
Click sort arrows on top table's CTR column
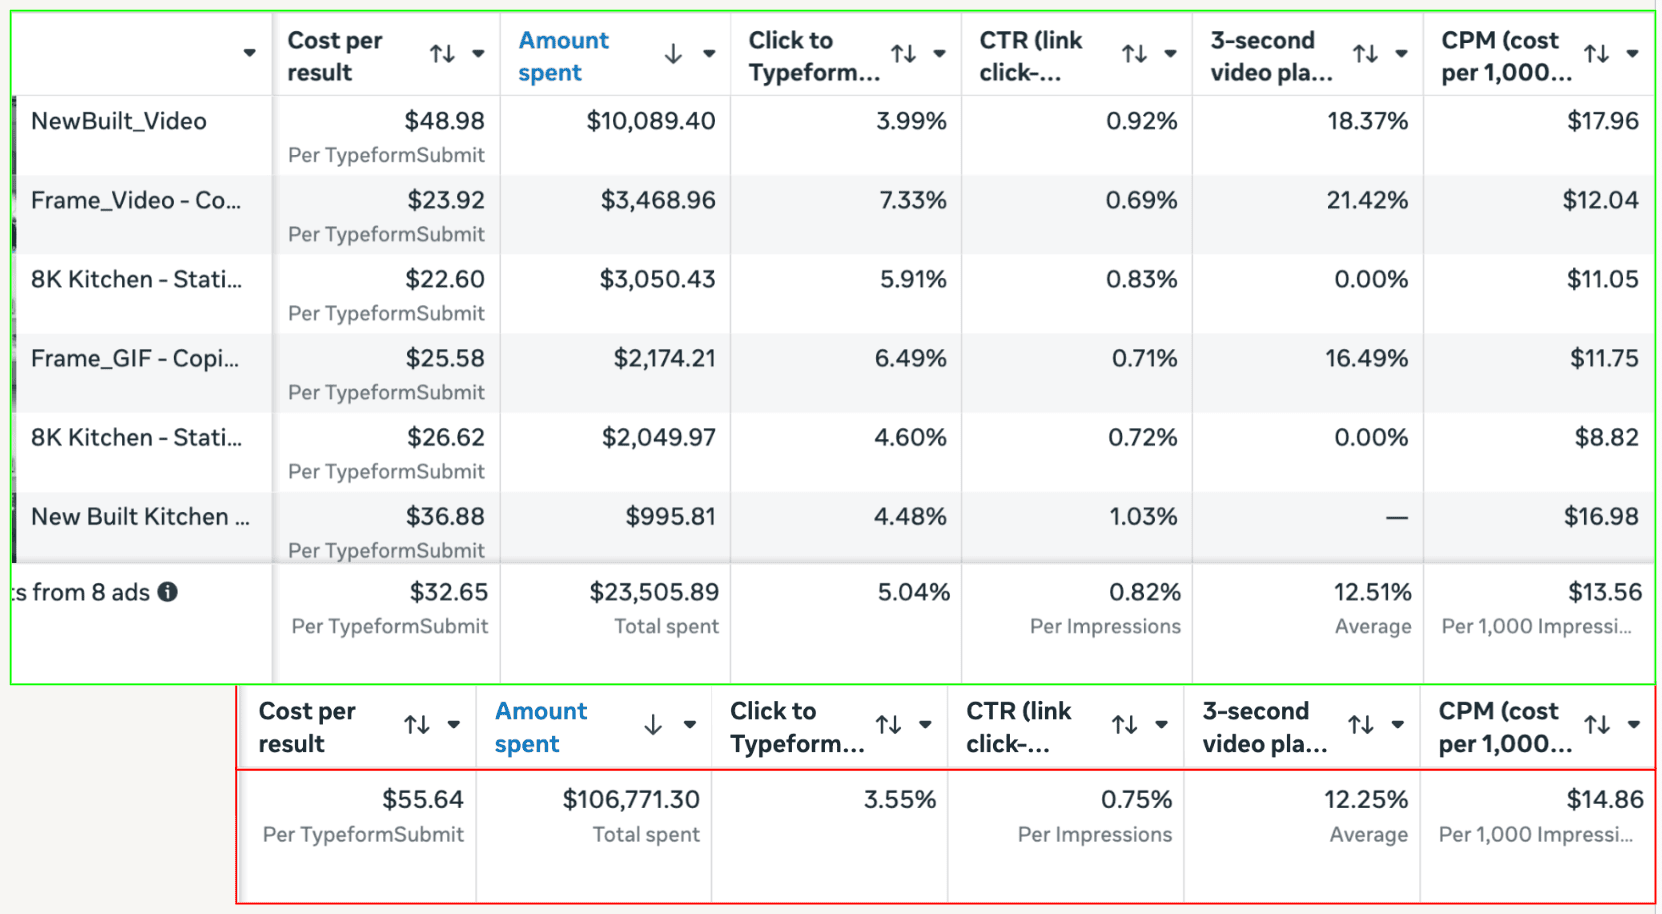tap(1134, 54)
